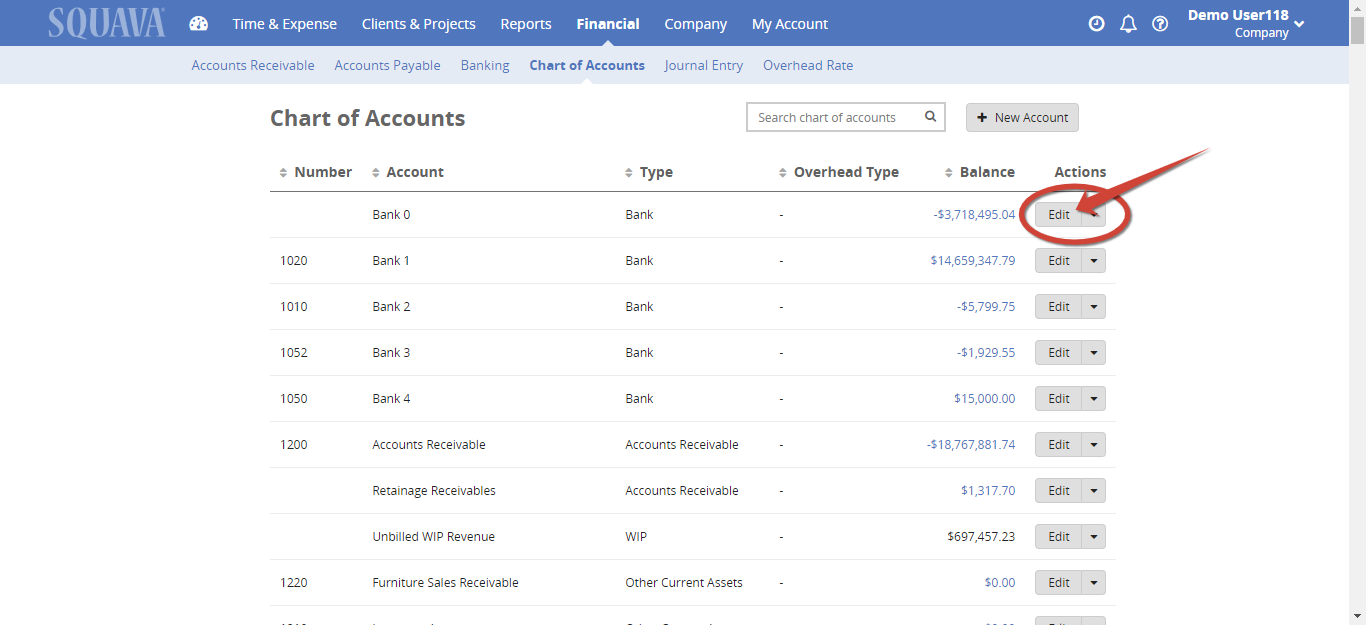Select the WIP type cell

(636, 537)
